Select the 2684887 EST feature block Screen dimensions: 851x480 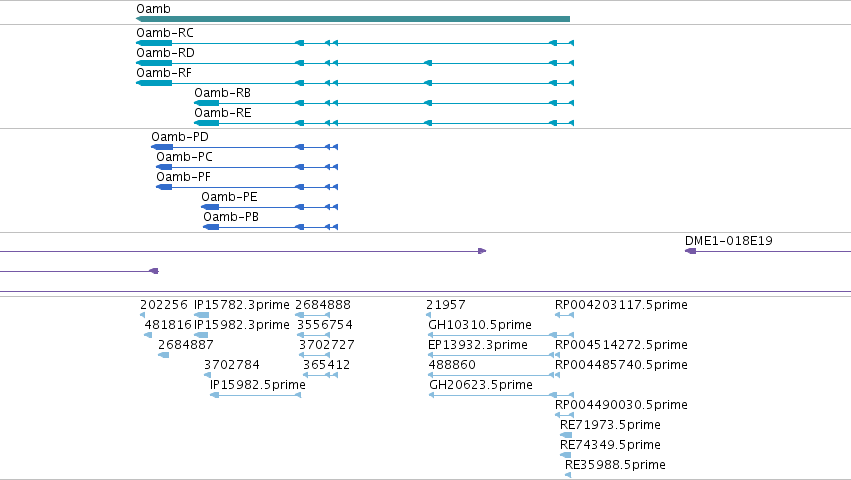coord(163,355)
